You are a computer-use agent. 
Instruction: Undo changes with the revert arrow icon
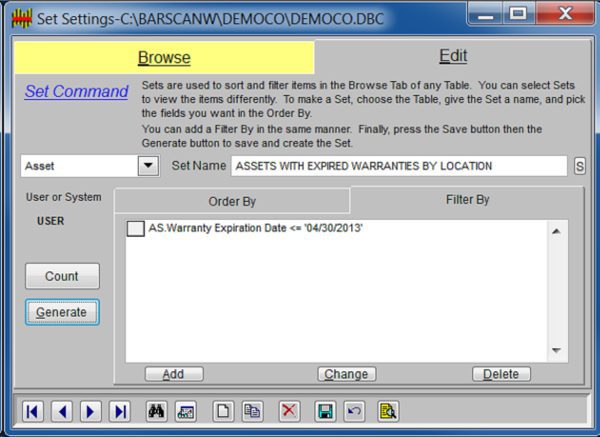tap(354, 411)
